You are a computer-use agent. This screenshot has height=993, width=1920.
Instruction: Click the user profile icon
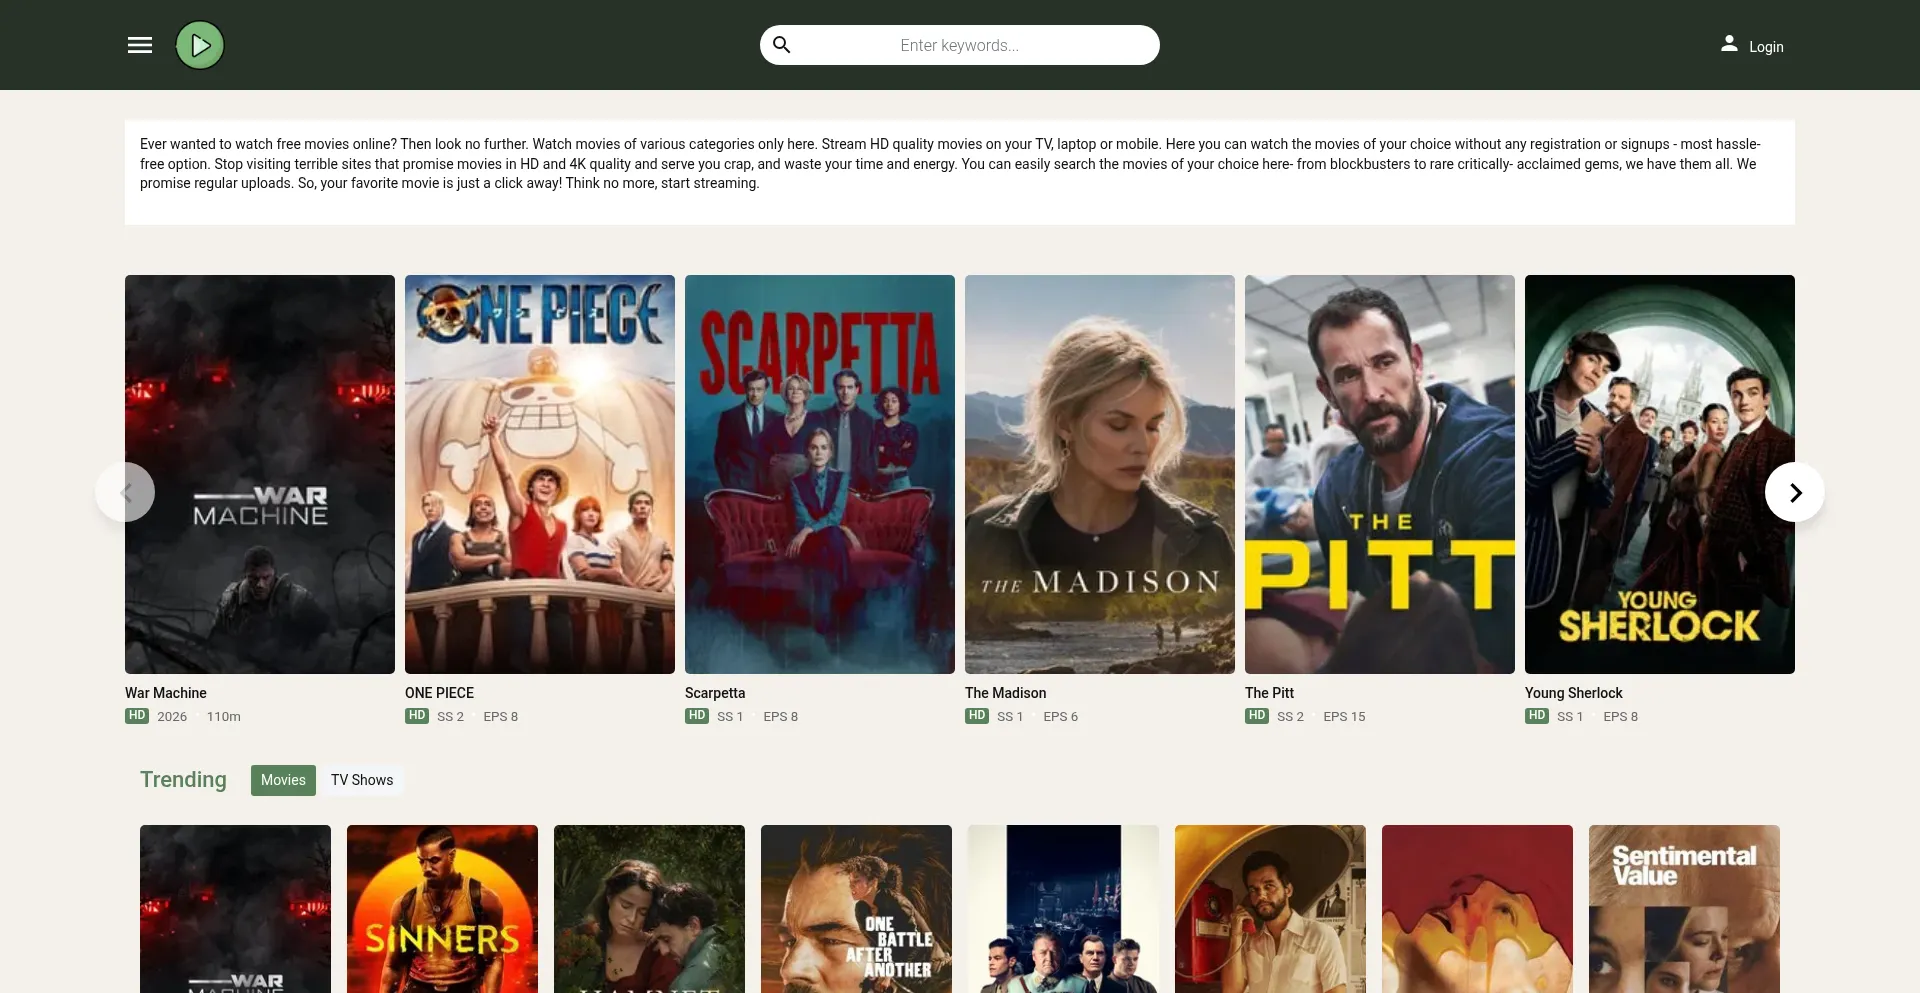tap(1729, 44)
